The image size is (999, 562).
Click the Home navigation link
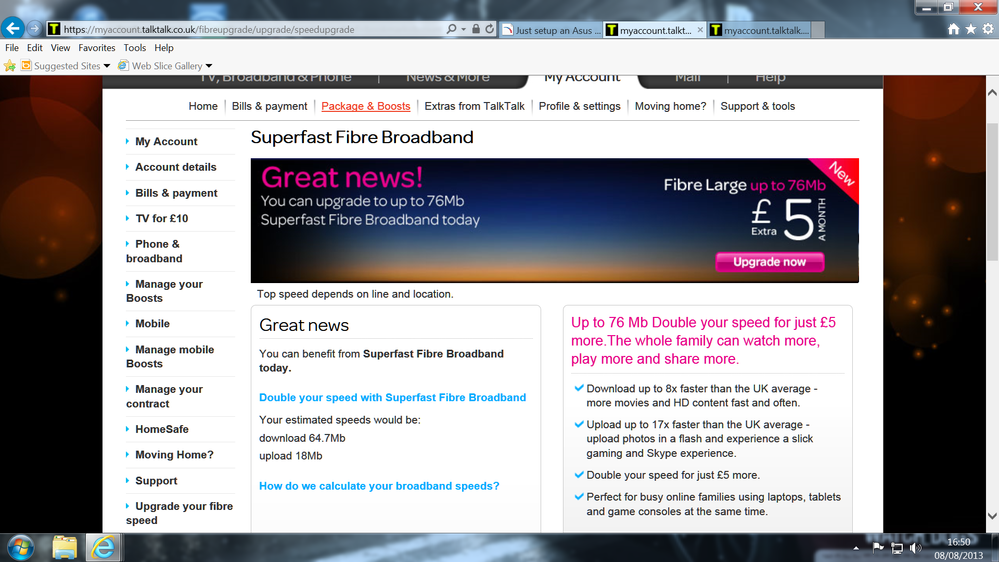(203, 106)
